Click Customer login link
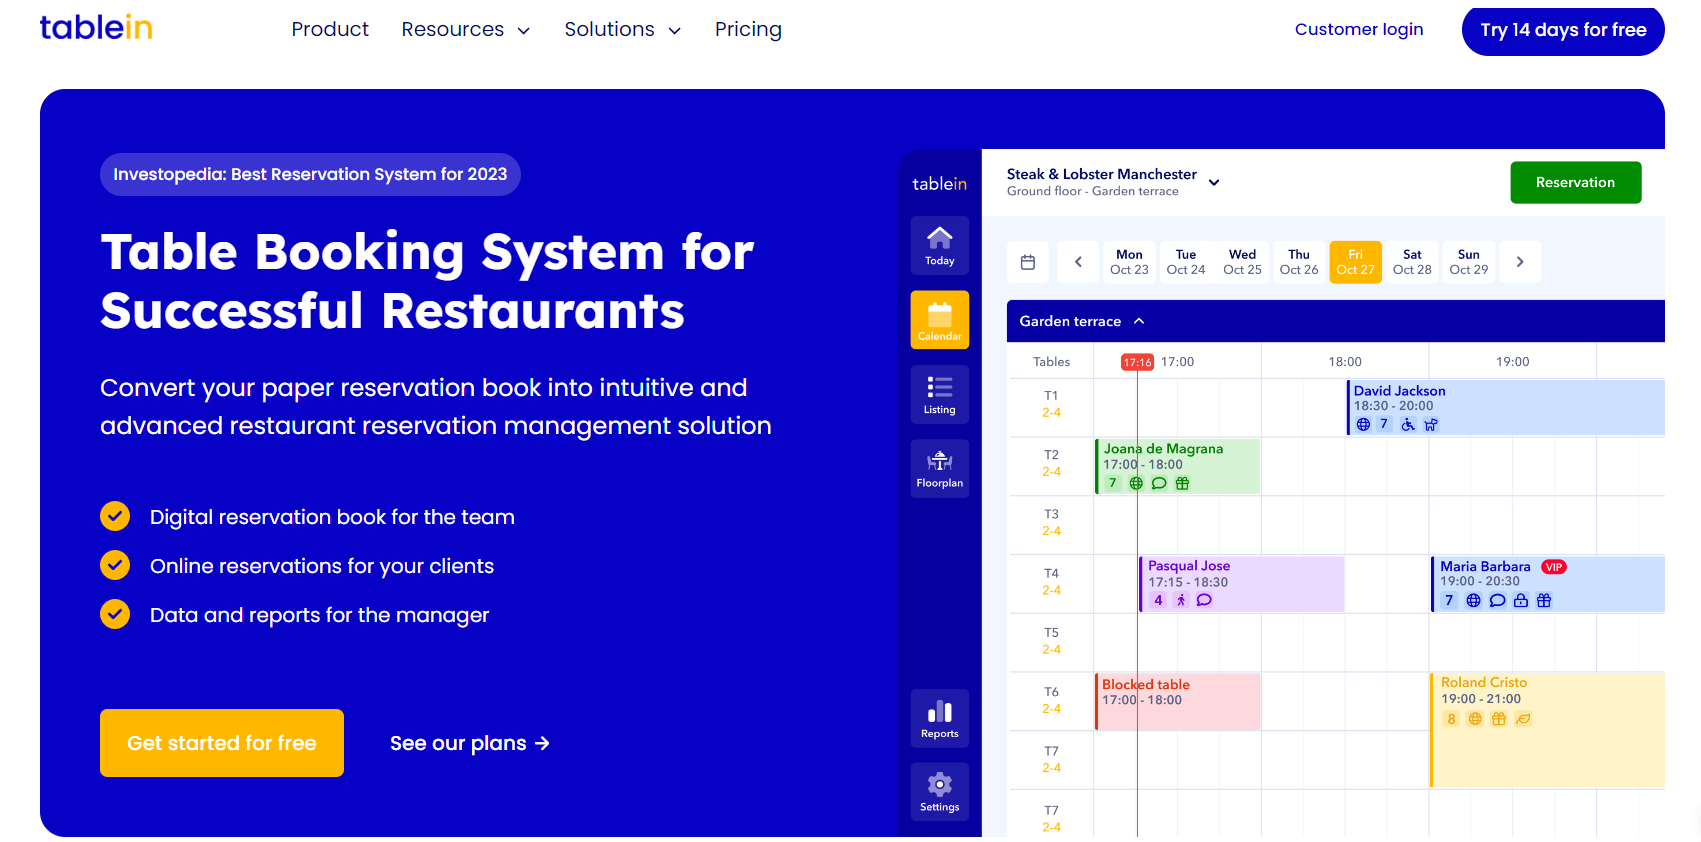1701x842 pixels. pyautogui.click(x=1359, y=30)
